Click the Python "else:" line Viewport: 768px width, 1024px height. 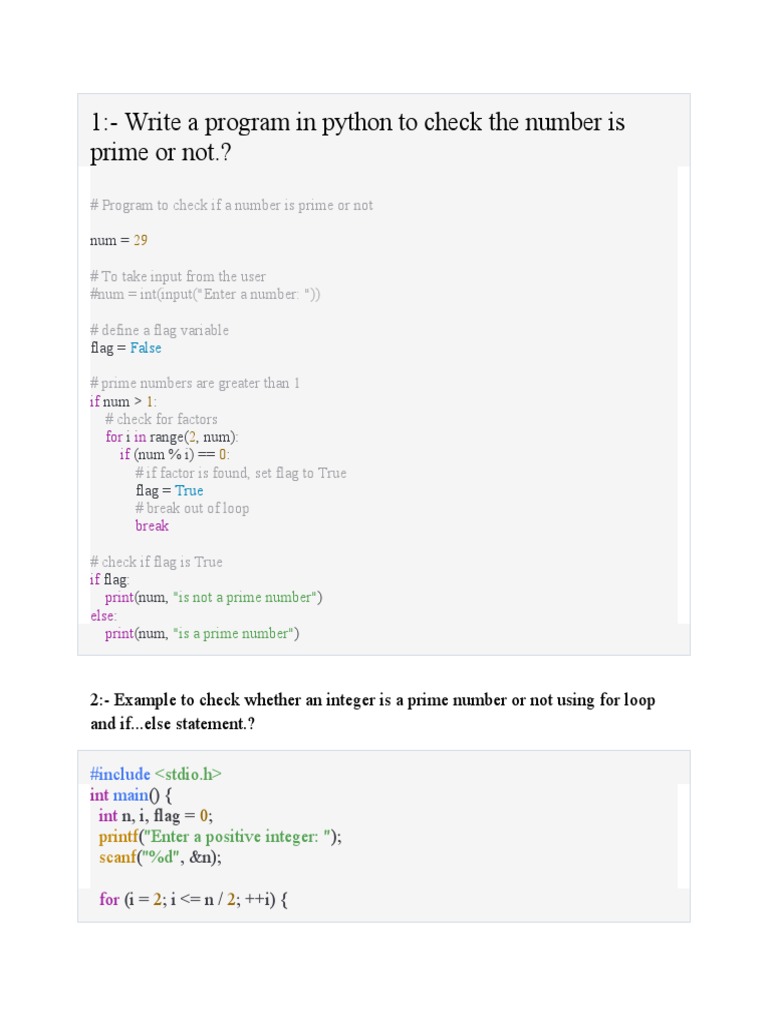pyautogui.click(x=103, y=615)
